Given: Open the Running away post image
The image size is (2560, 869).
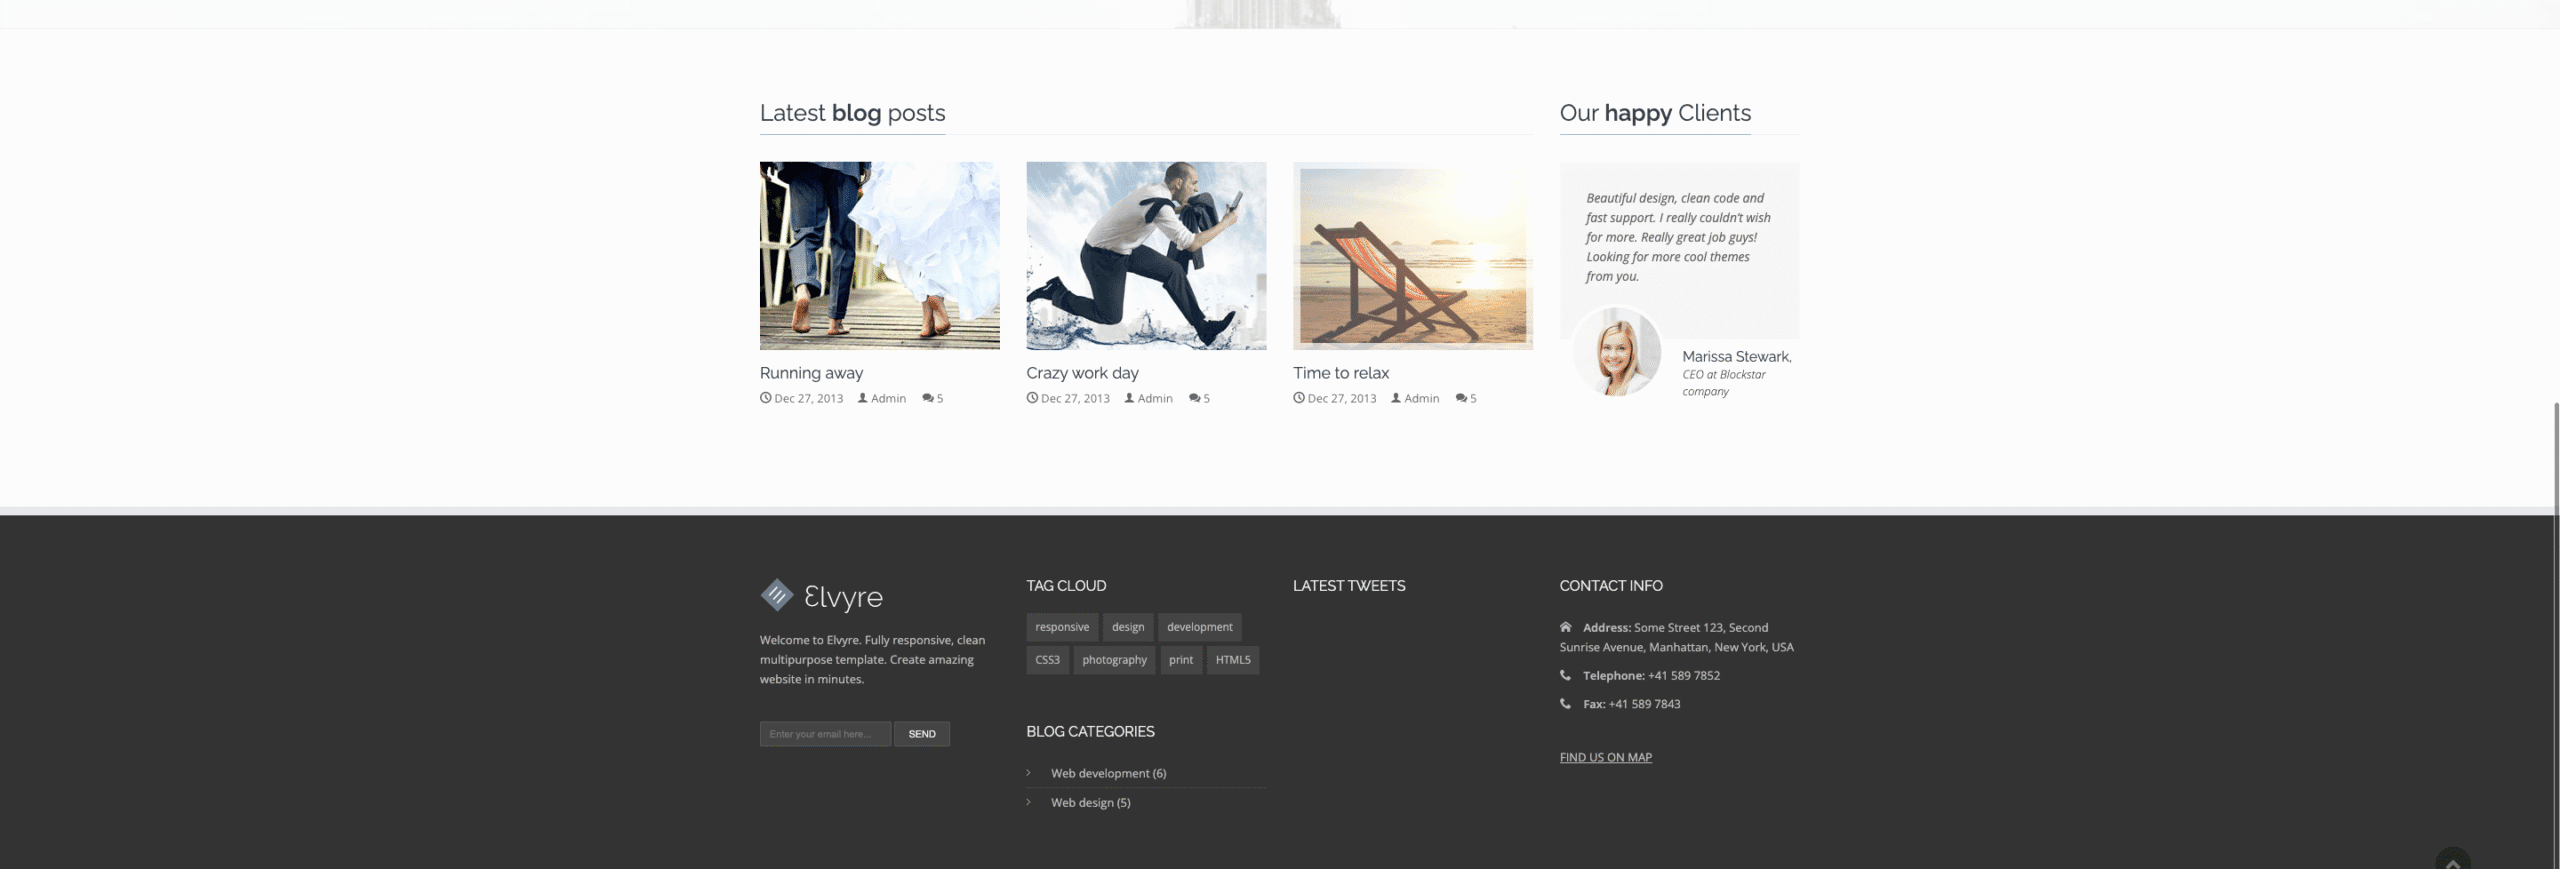Looking at the screenshot, I should (x=879, y=256).
